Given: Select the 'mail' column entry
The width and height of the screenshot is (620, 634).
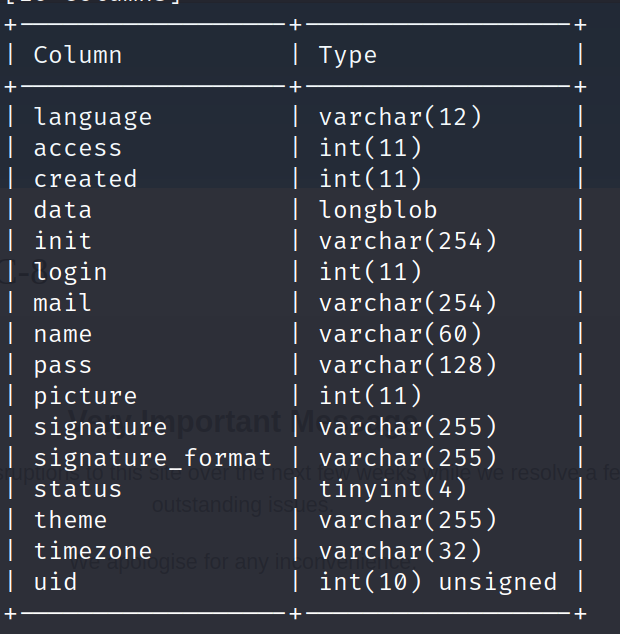Looking at the screenshot, I should [63, 303].
